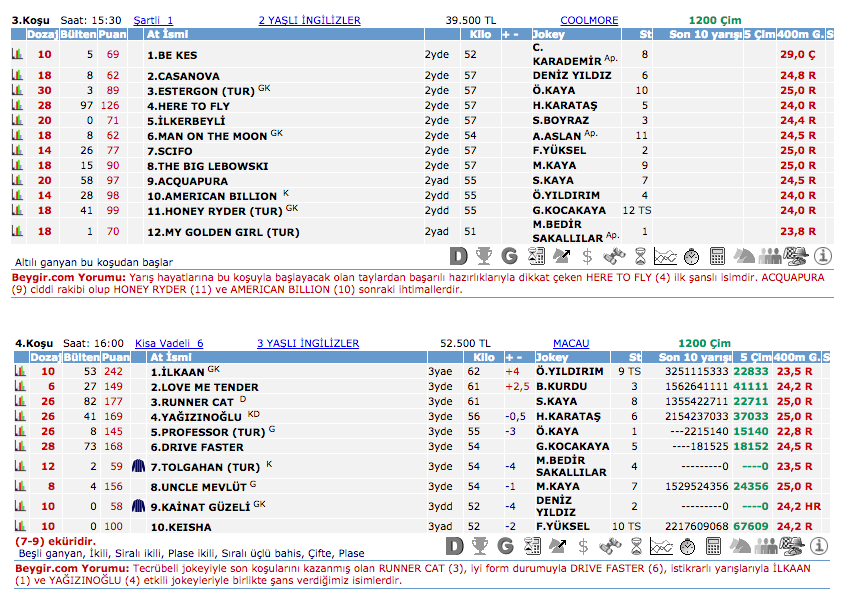Open the bar chart icon beside RUNNER CAT
Viewport: 849px width, 602px height.
pos(17,402)
